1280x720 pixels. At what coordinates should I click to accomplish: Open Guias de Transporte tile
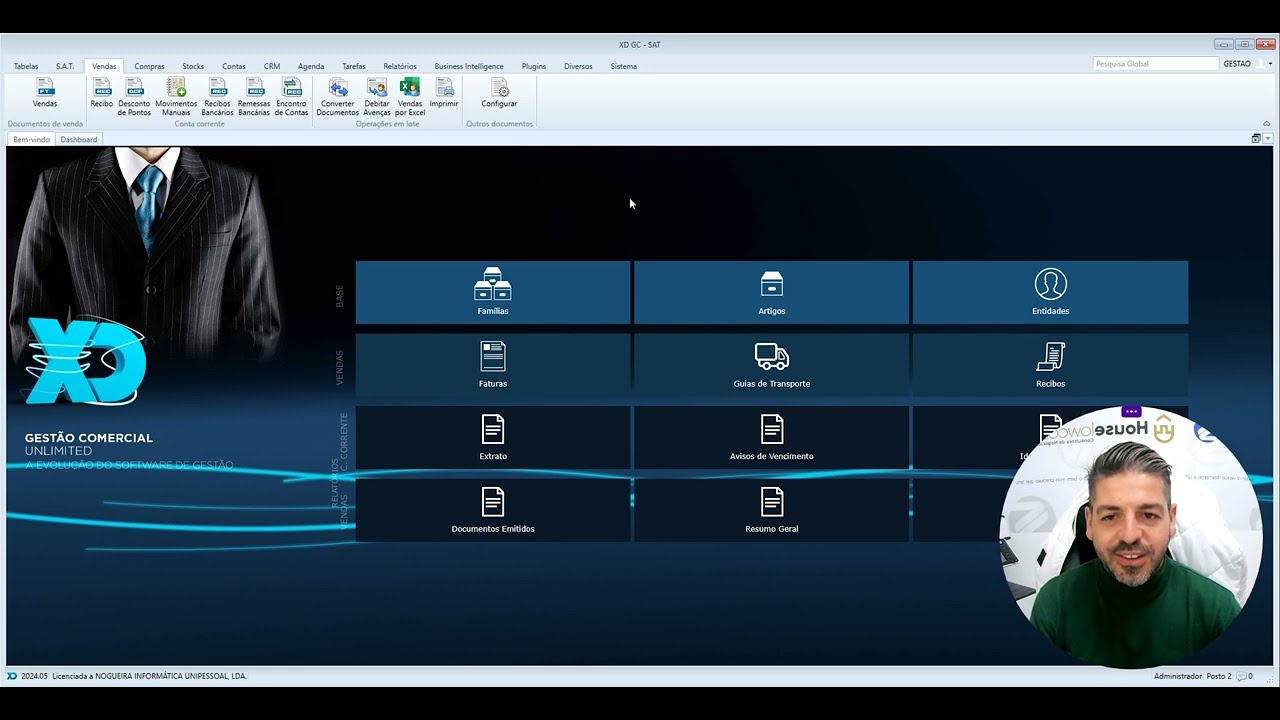[x=772, y=365]
